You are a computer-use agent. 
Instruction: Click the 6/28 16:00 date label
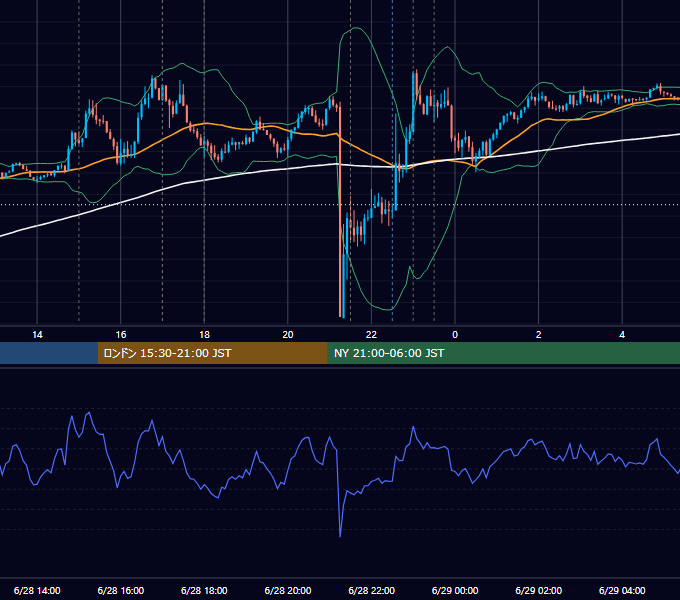point(121,590)
